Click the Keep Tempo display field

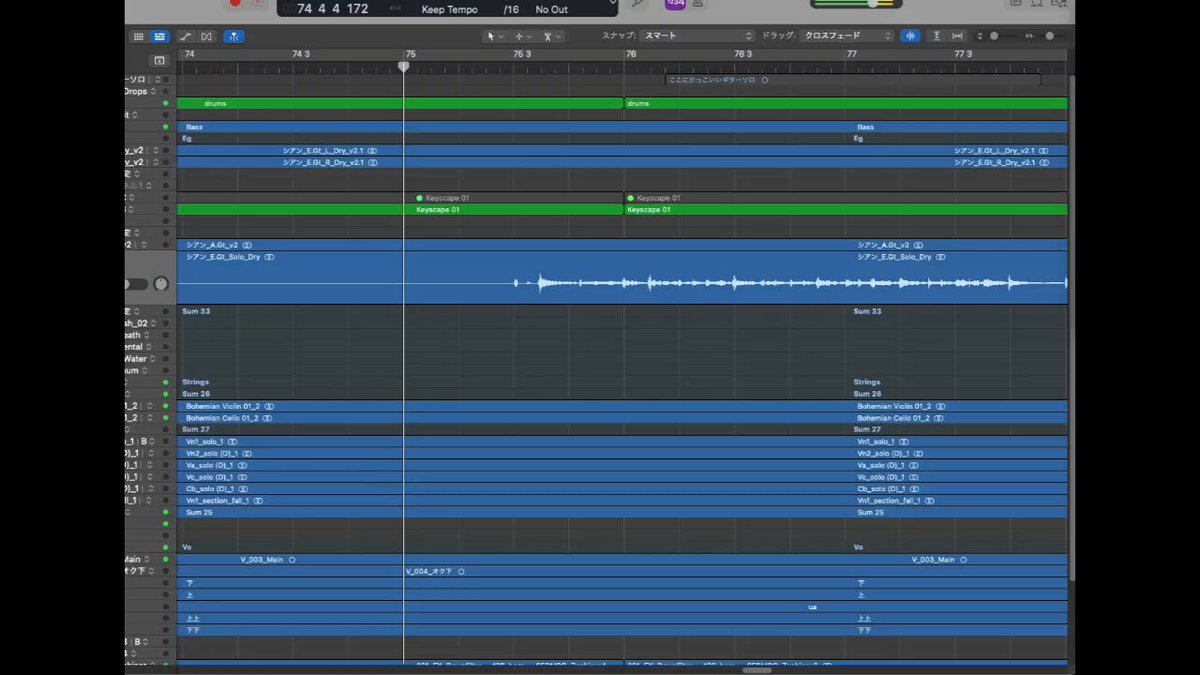[x=449, y=10]
